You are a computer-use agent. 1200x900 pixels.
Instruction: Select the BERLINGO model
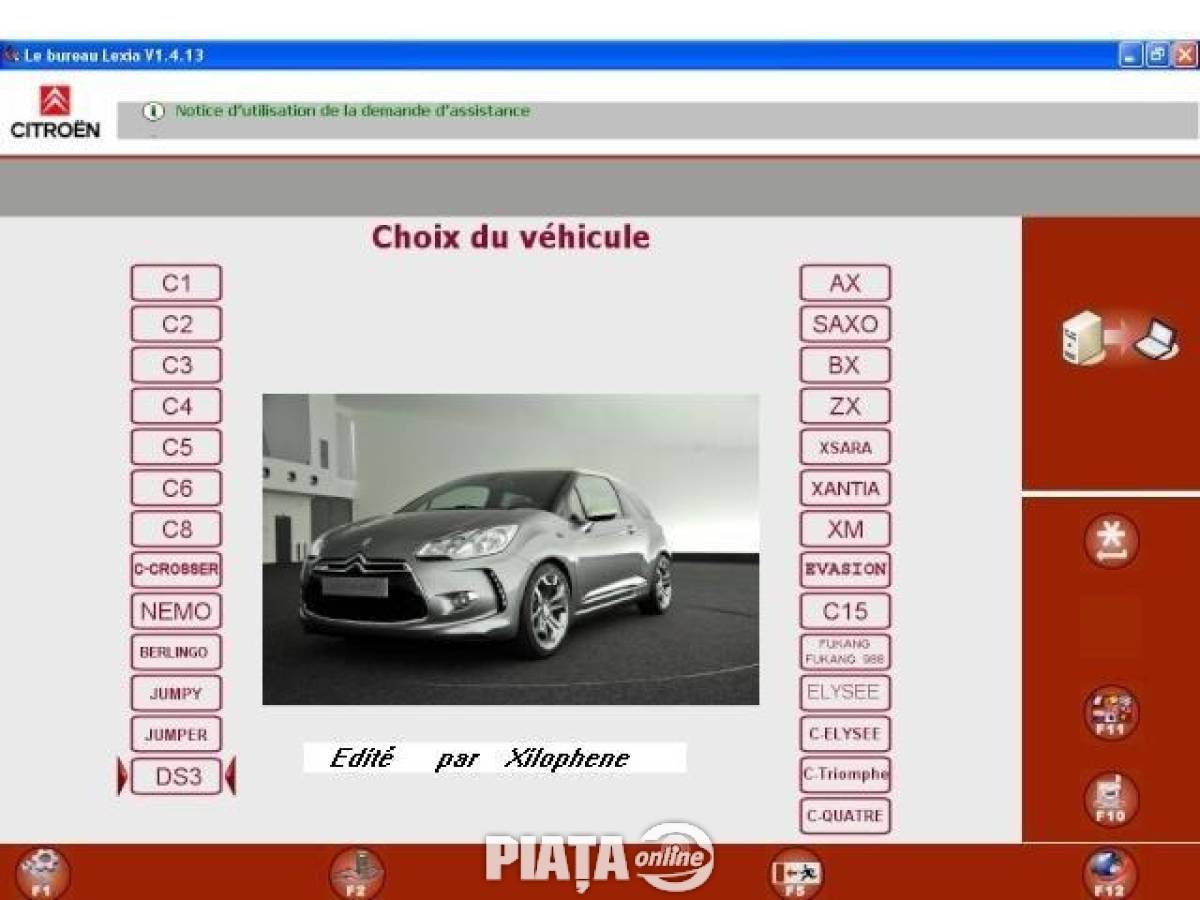point(176,652)
